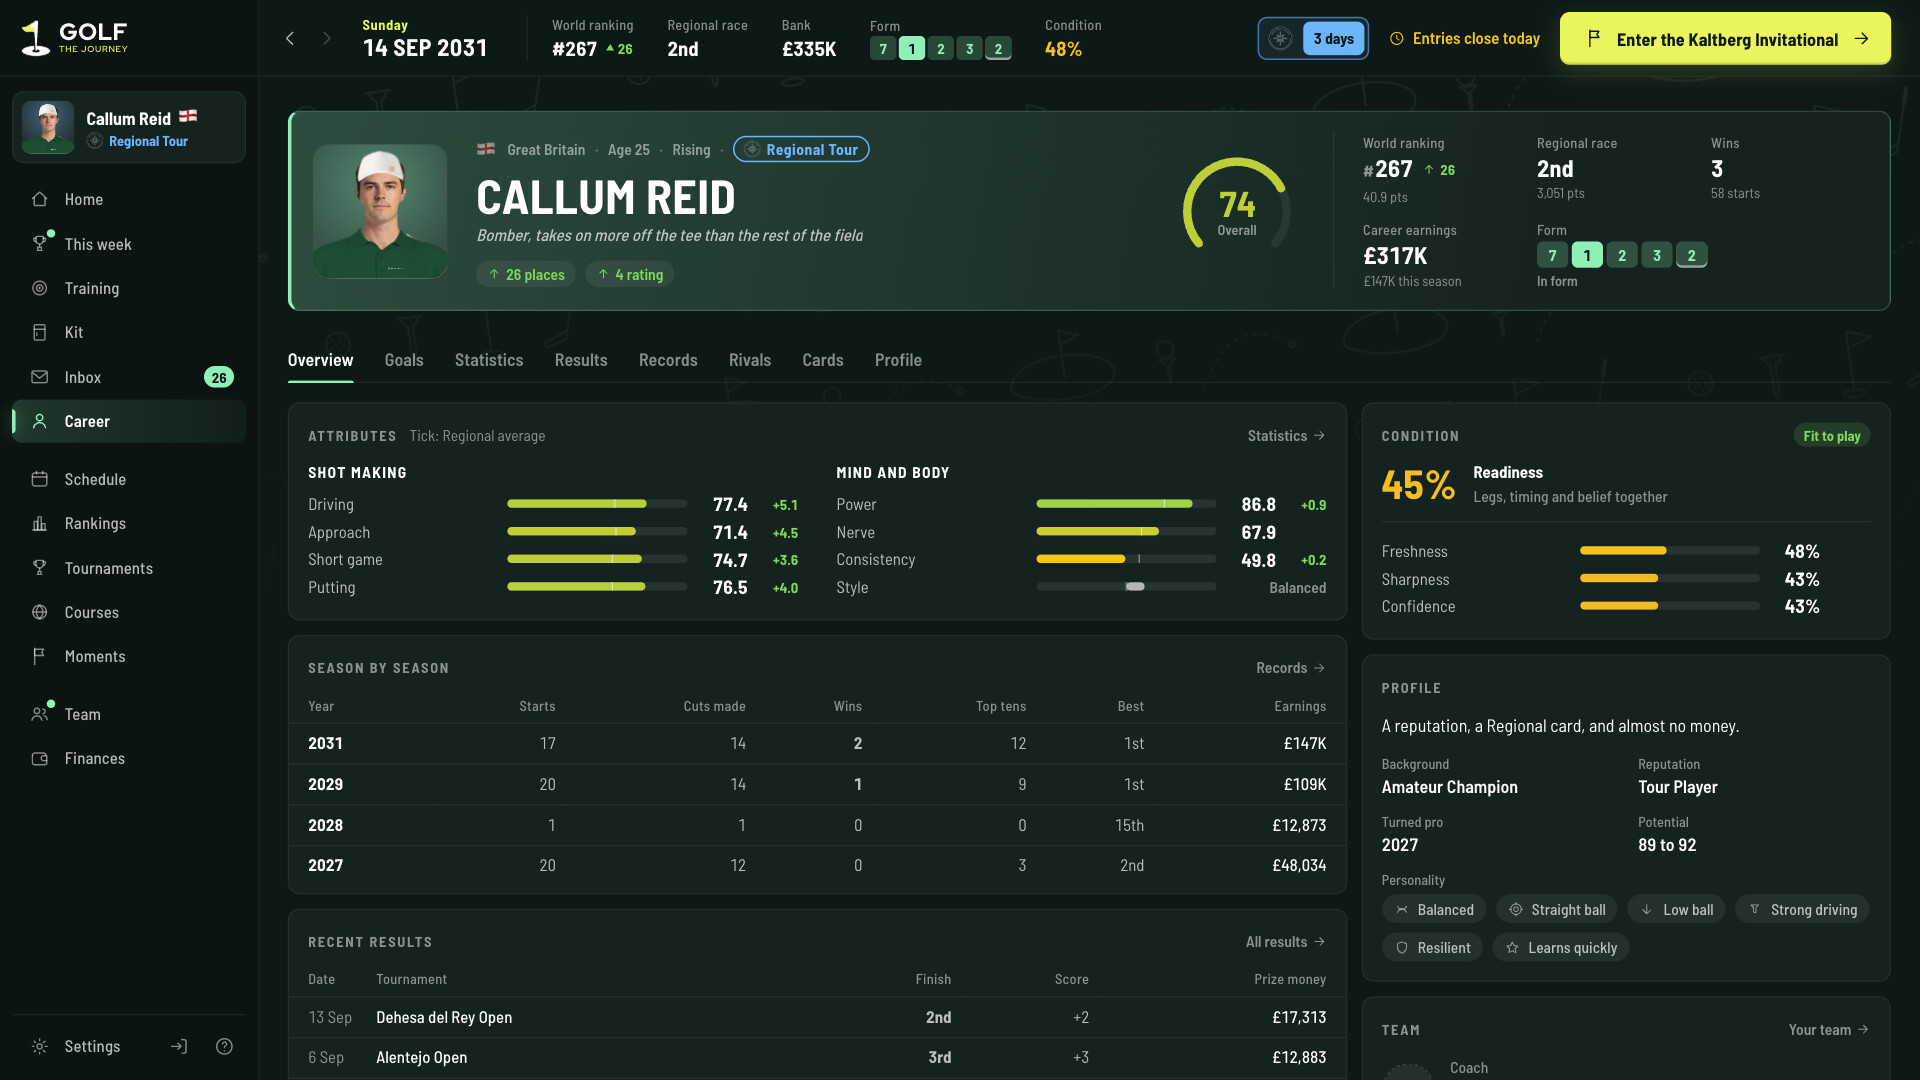Image resolution: width=1920 pixels, height=1080 pixels.
Task: Advance to next day with right chevron
Action: point(326,38)
